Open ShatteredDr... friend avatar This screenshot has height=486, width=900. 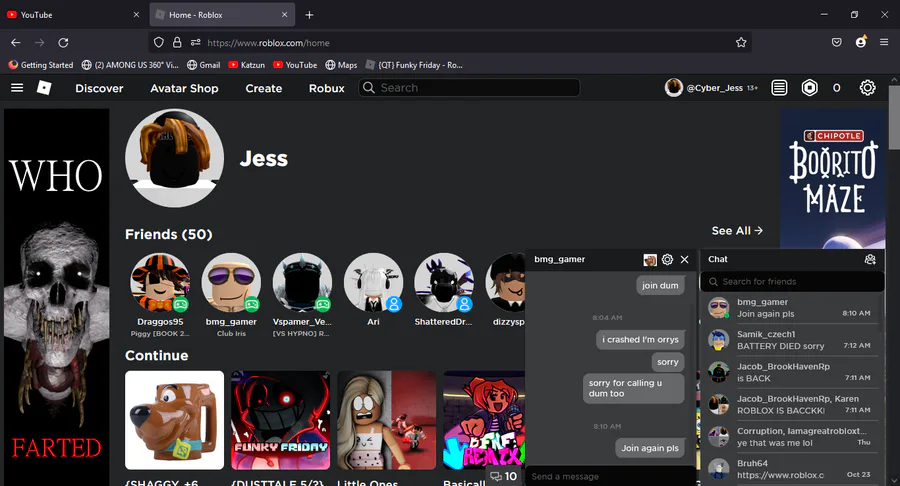tap(444, 282)
